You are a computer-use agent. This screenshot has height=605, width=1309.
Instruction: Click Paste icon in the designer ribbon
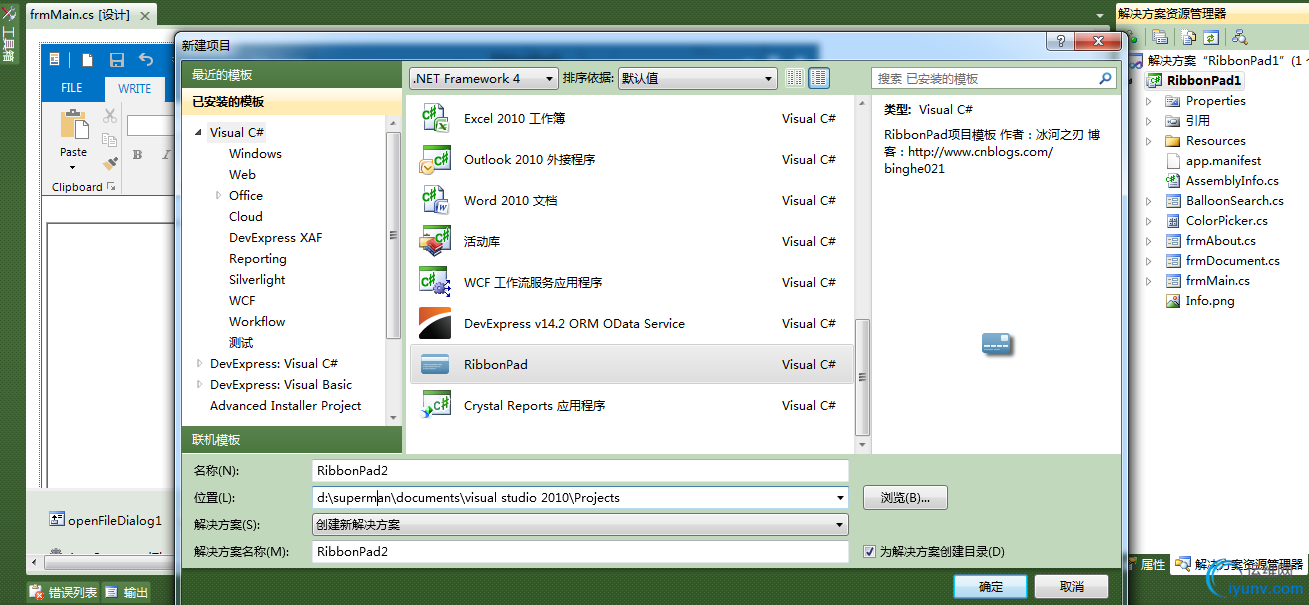tap(74, 125)
